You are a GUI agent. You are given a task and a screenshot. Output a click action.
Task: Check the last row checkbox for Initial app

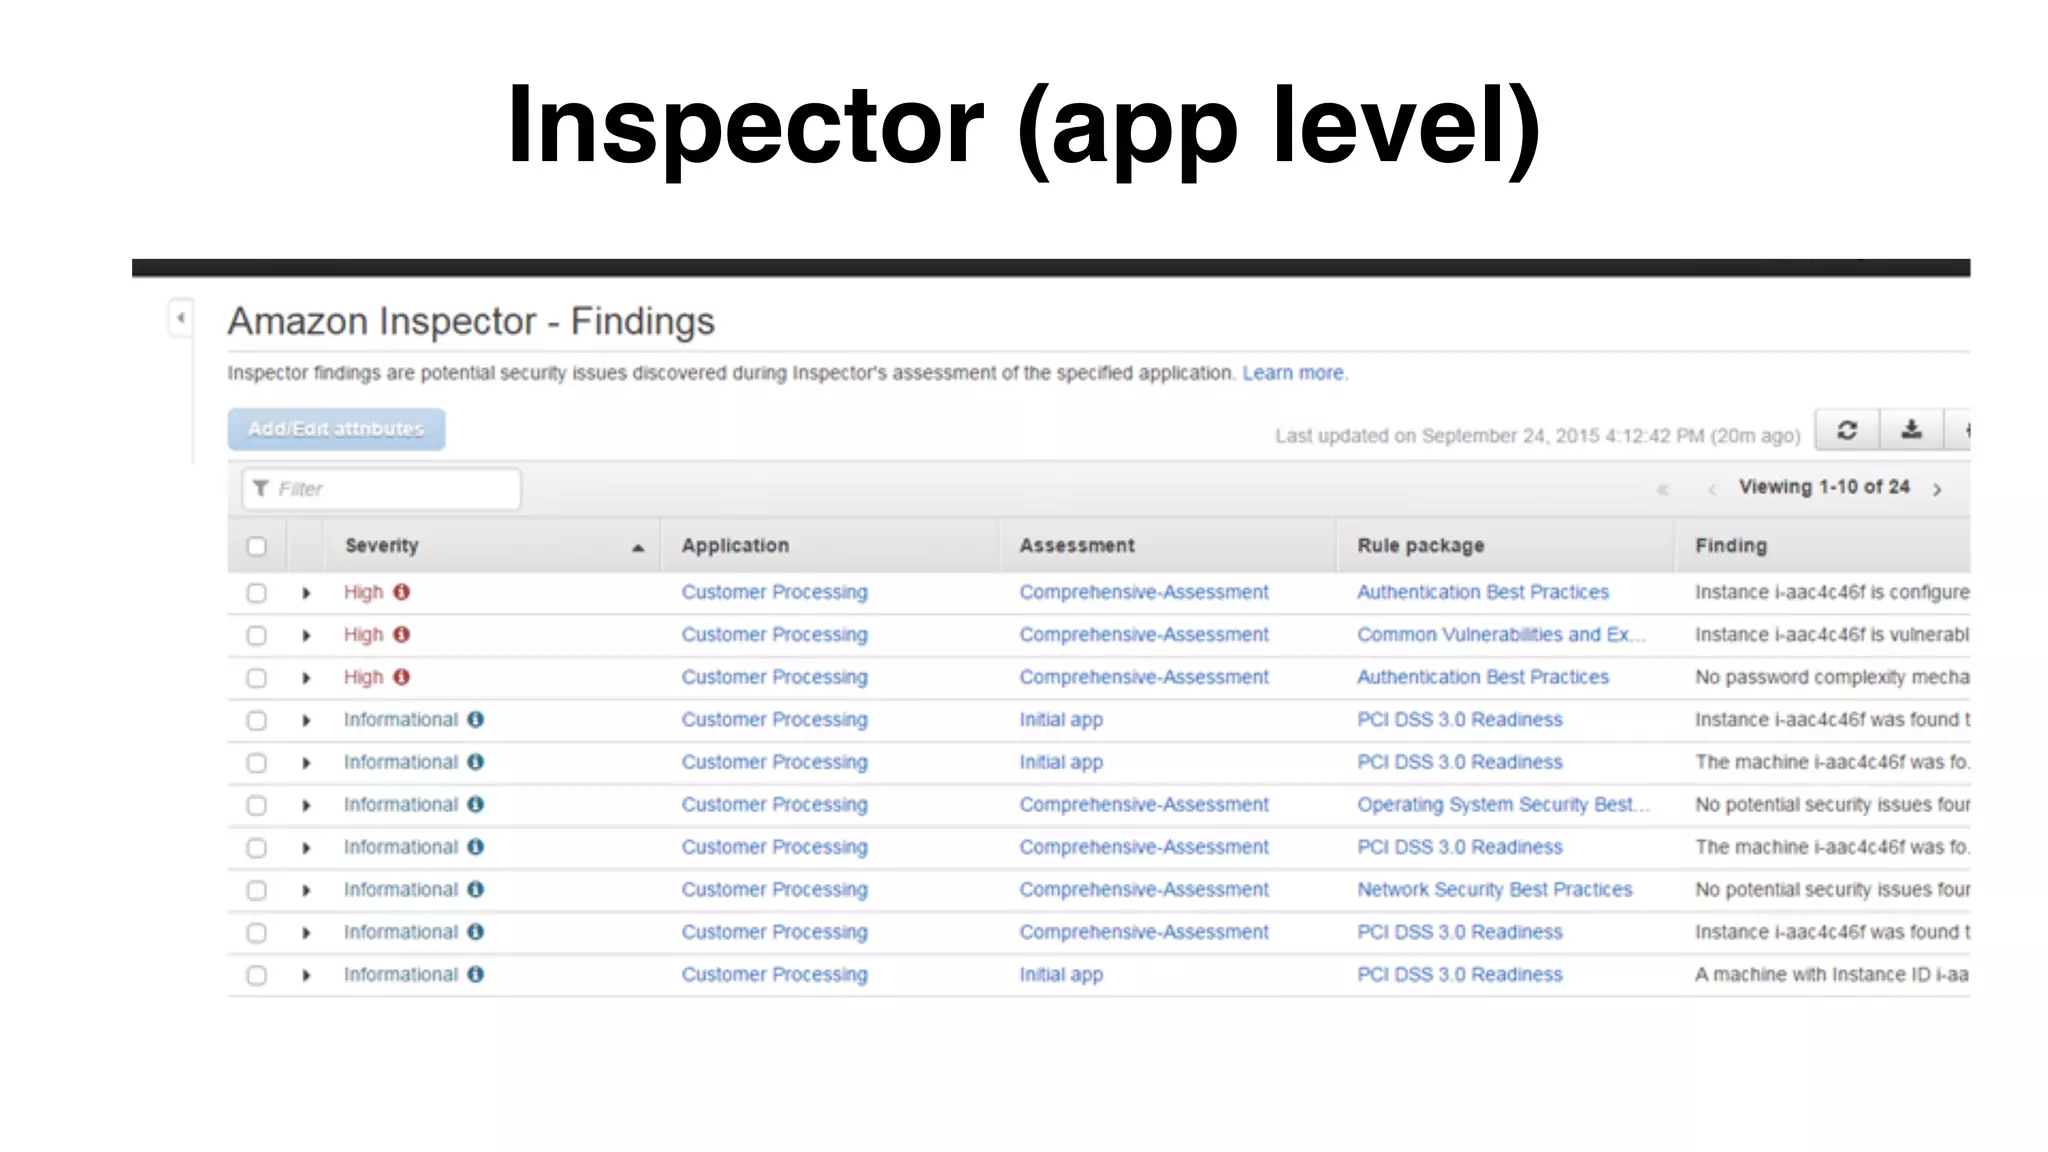tap(257, 975)
